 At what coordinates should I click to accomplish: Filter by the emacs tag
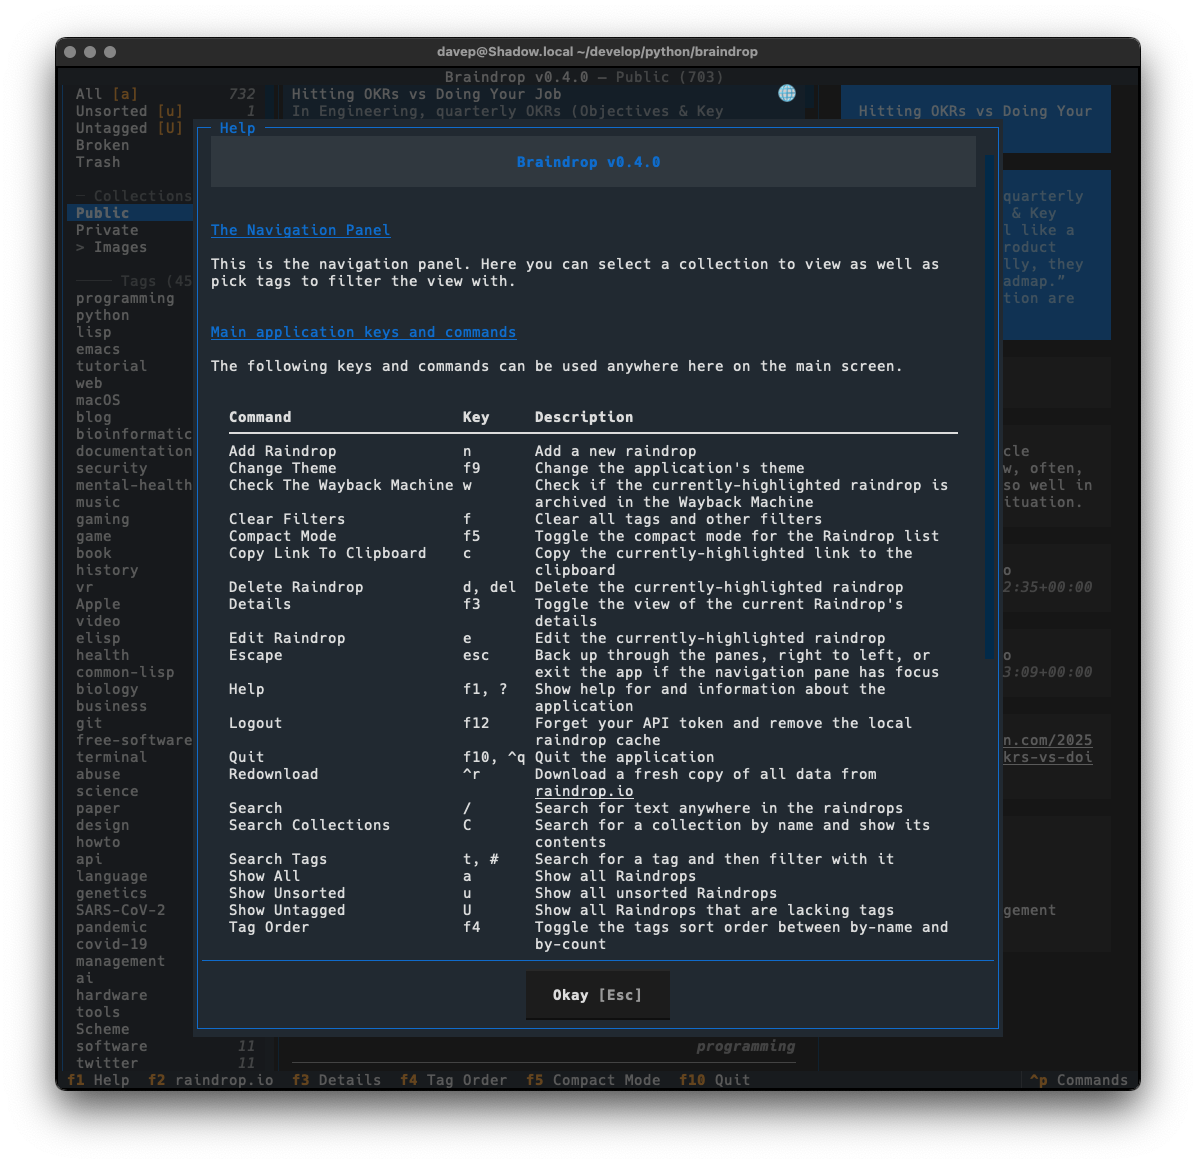pyautogui.click(x=98, y=349)
